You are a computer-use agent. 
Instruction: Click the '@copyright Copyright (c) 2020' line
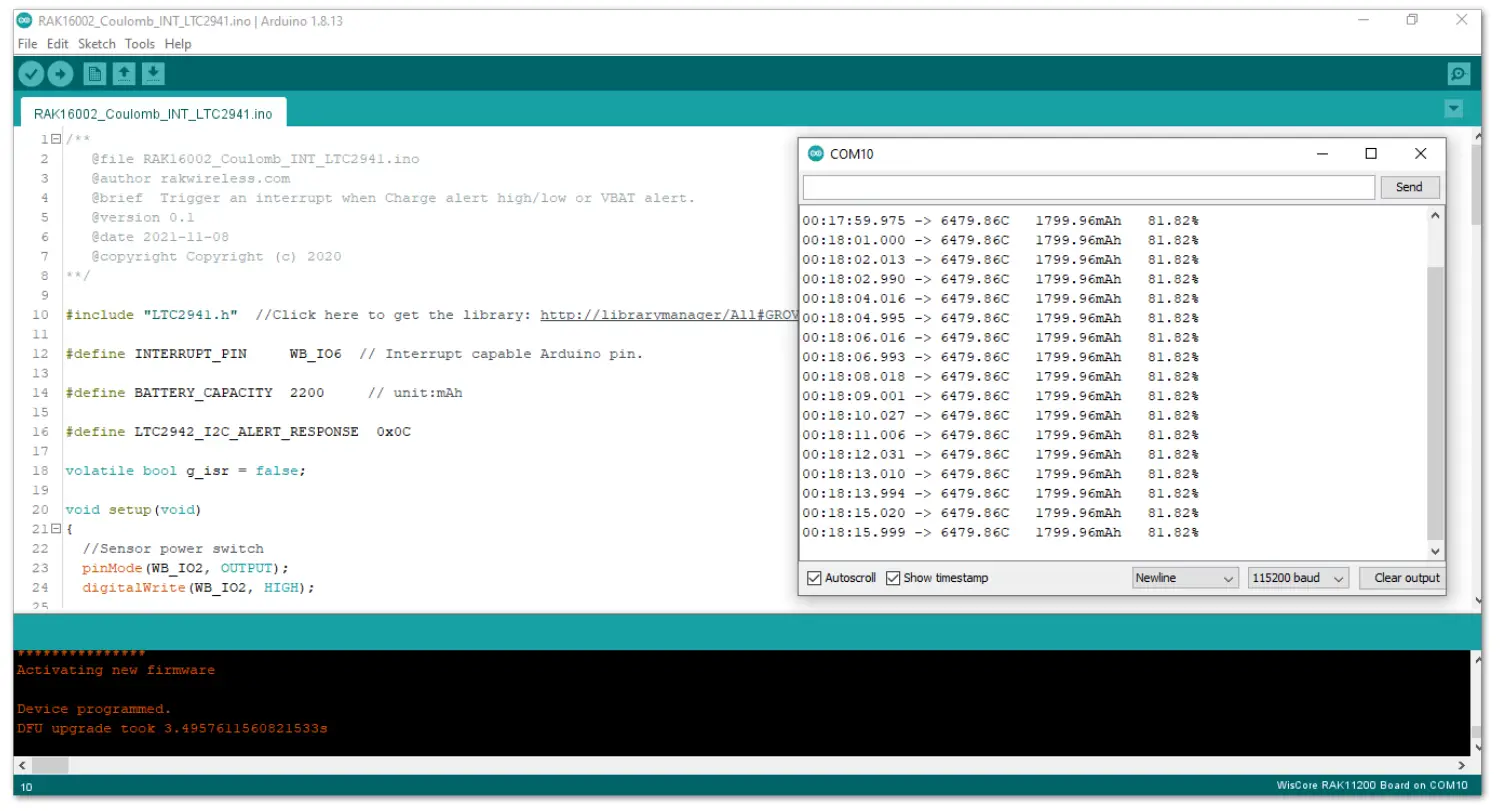[x=216, y=257]
